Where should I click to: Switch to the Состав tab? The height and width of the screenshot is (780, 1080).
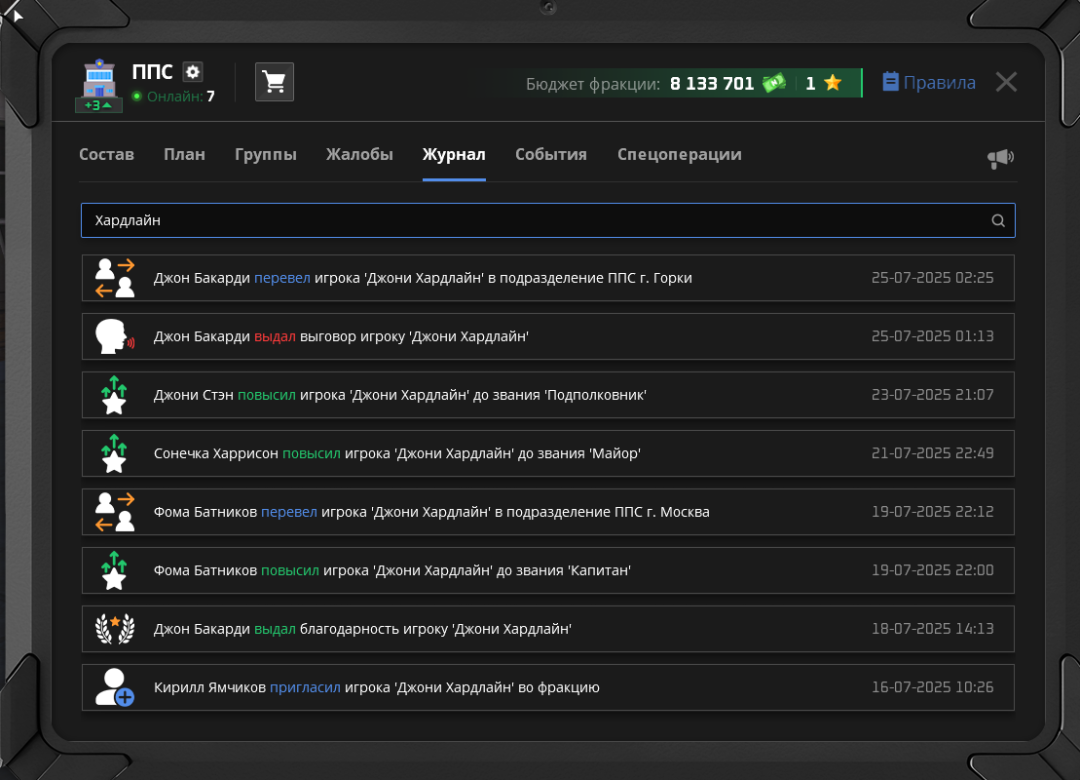pos(106,154)
